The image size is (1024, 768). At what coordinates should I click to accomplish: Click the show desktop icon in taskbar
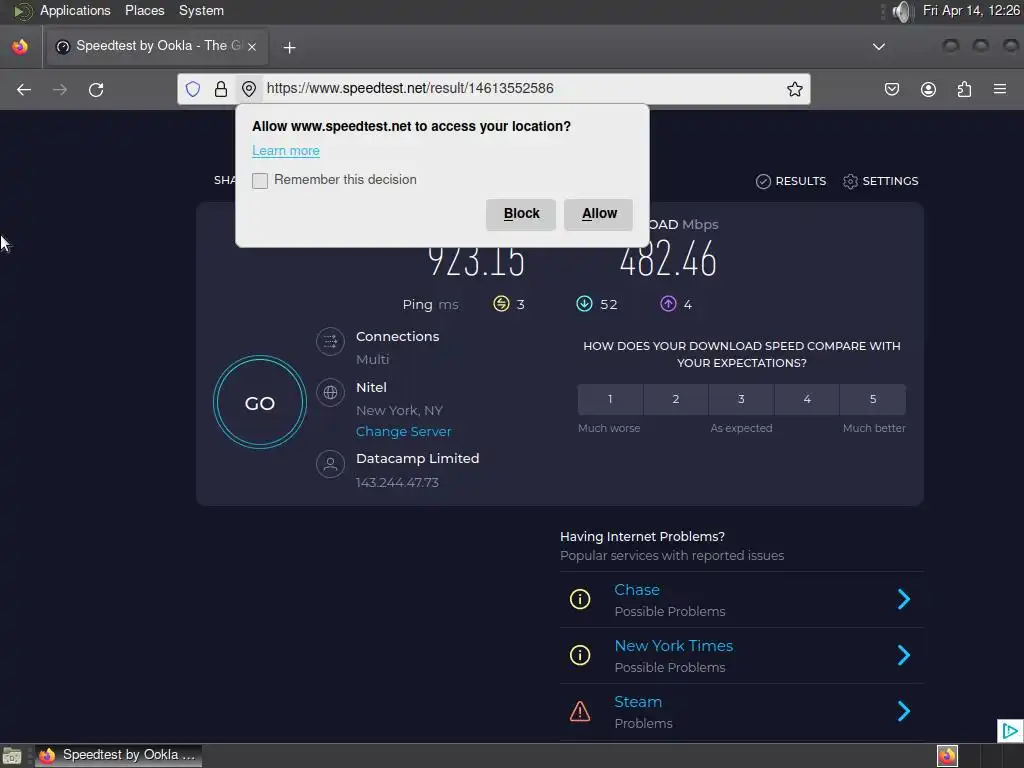(x=12, y=756)
